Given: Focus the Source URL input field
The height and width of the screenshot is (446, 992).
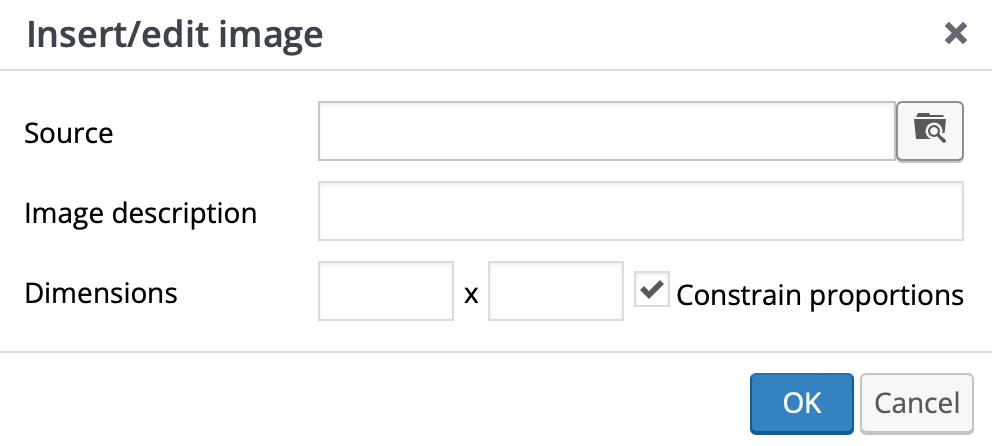Looking at the screenshot, I should [x=607, y=131].
